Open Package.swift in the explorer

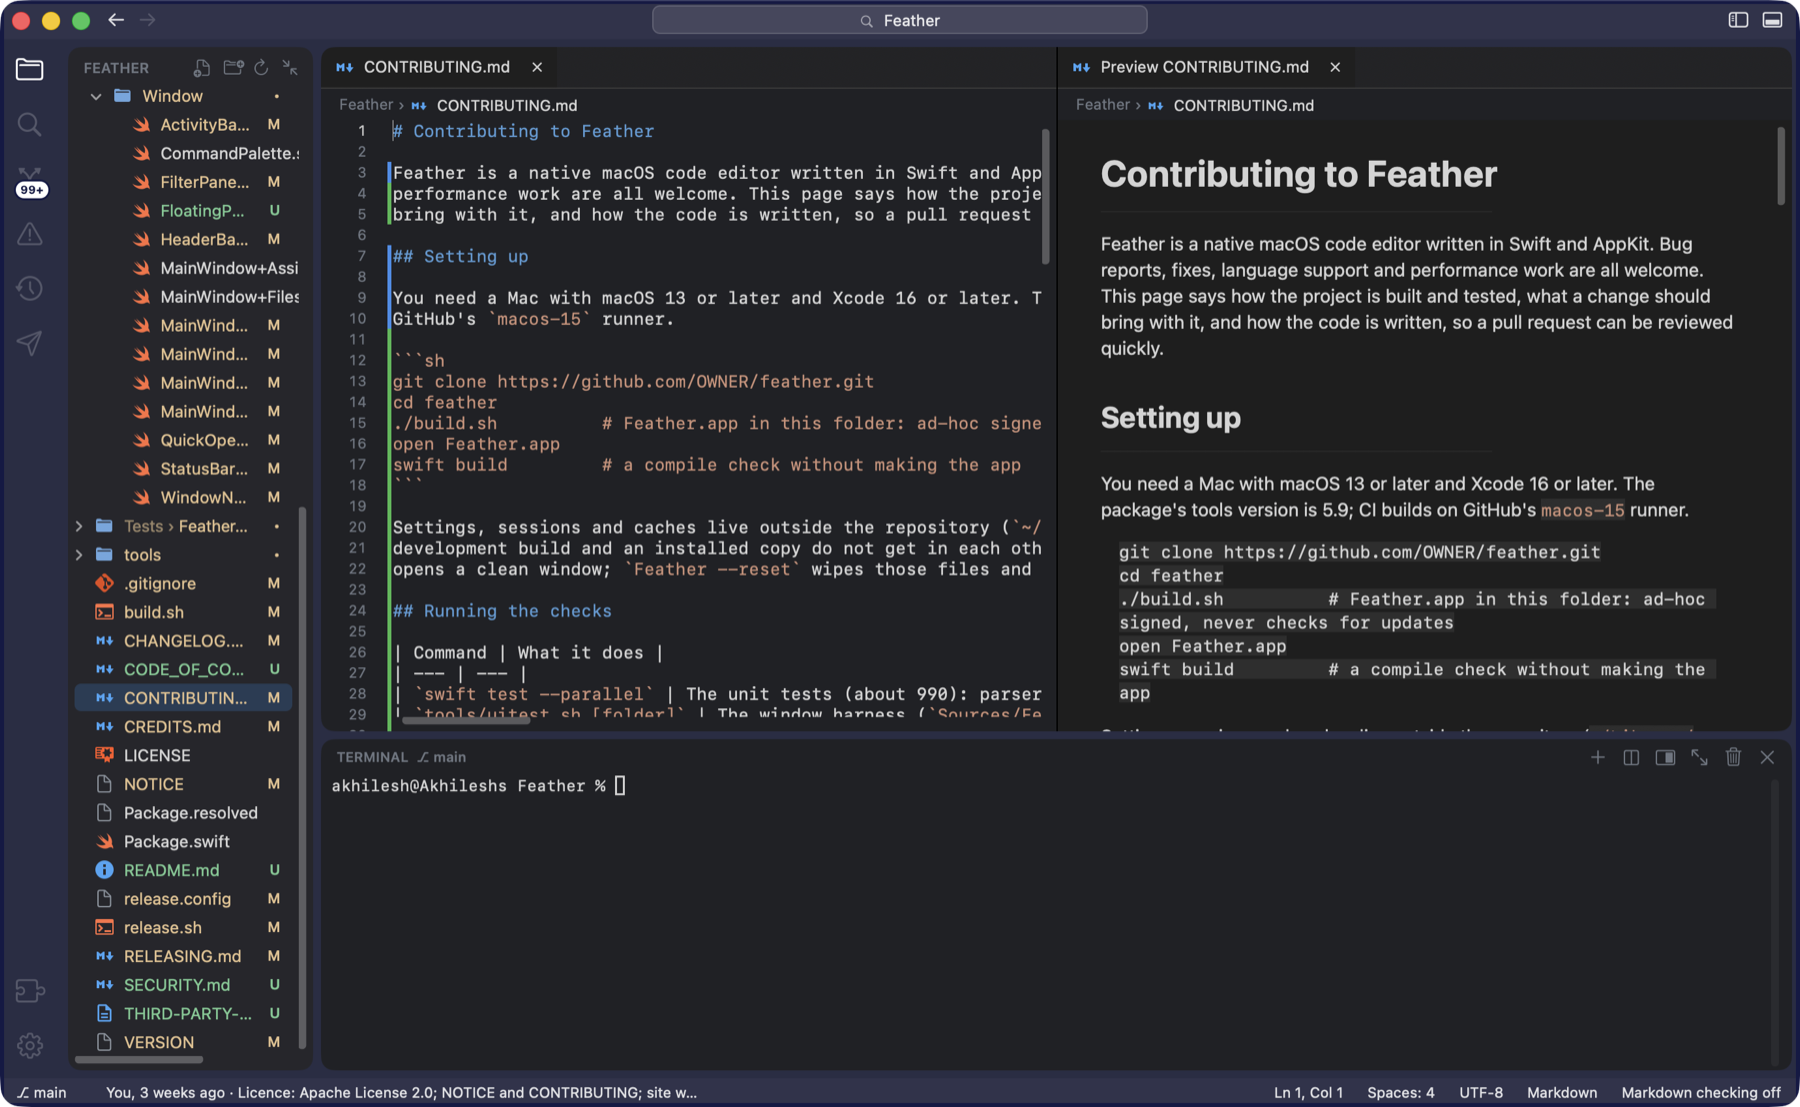(185, 842)
